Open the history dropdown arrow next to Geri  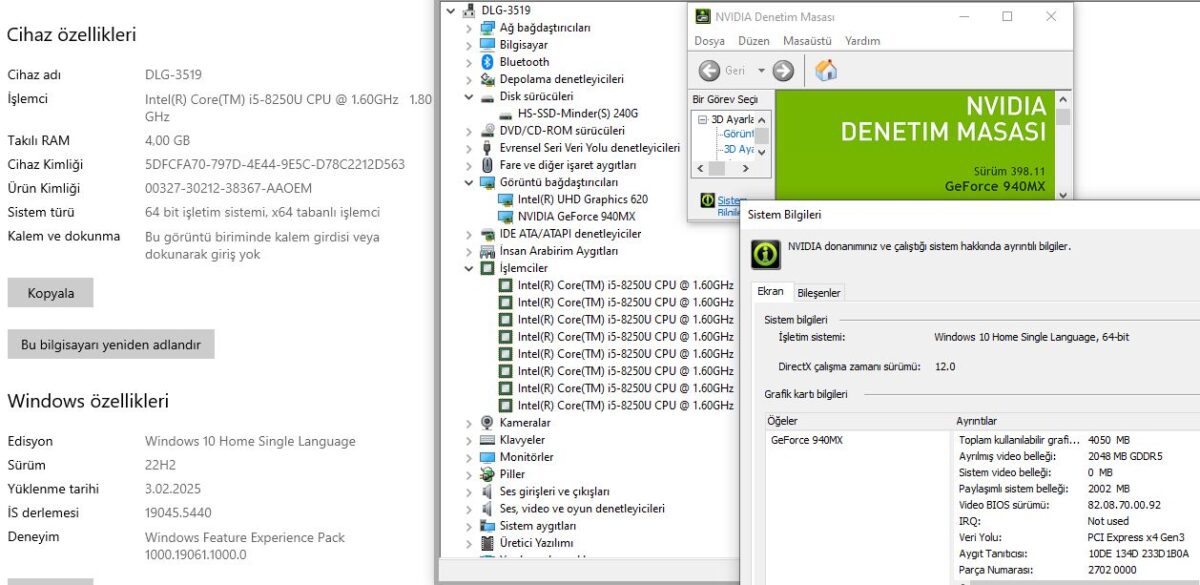761,71
